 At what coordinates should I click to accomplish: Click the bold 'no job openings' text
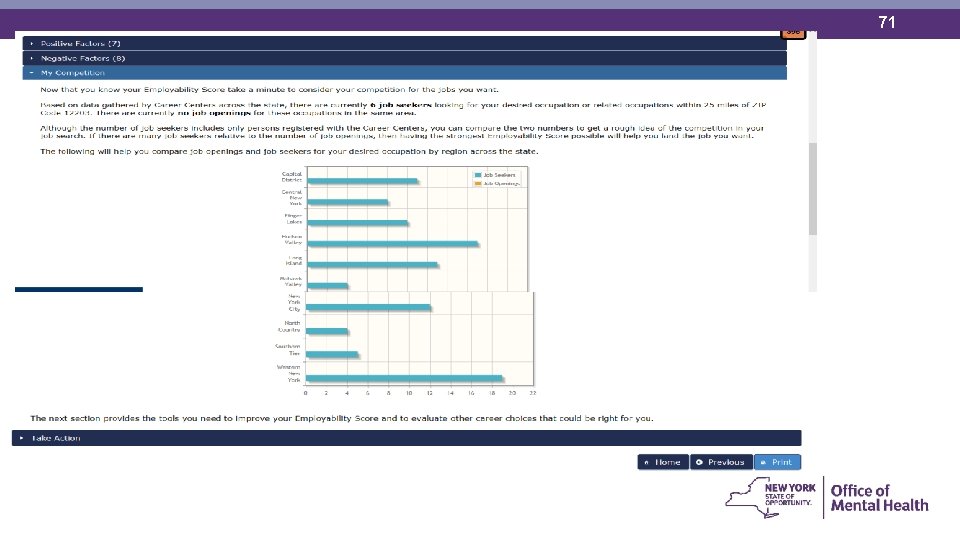[x=214, y=113]
